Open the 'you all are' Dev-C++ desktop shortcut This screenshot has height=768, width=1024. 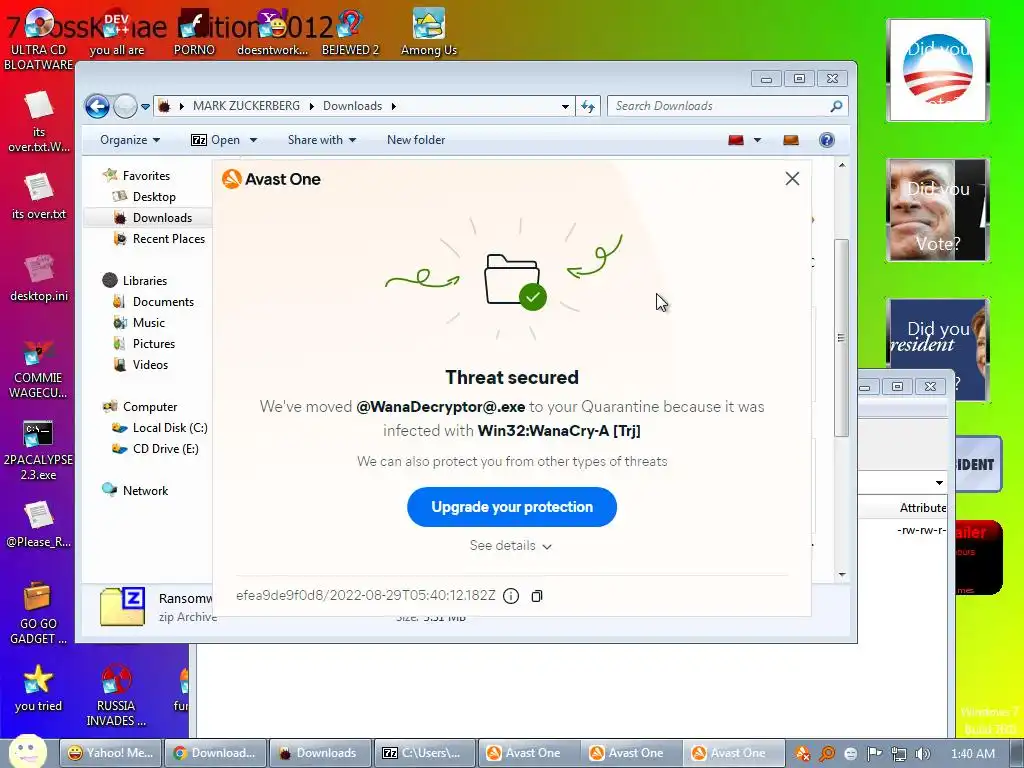(116, 33)
